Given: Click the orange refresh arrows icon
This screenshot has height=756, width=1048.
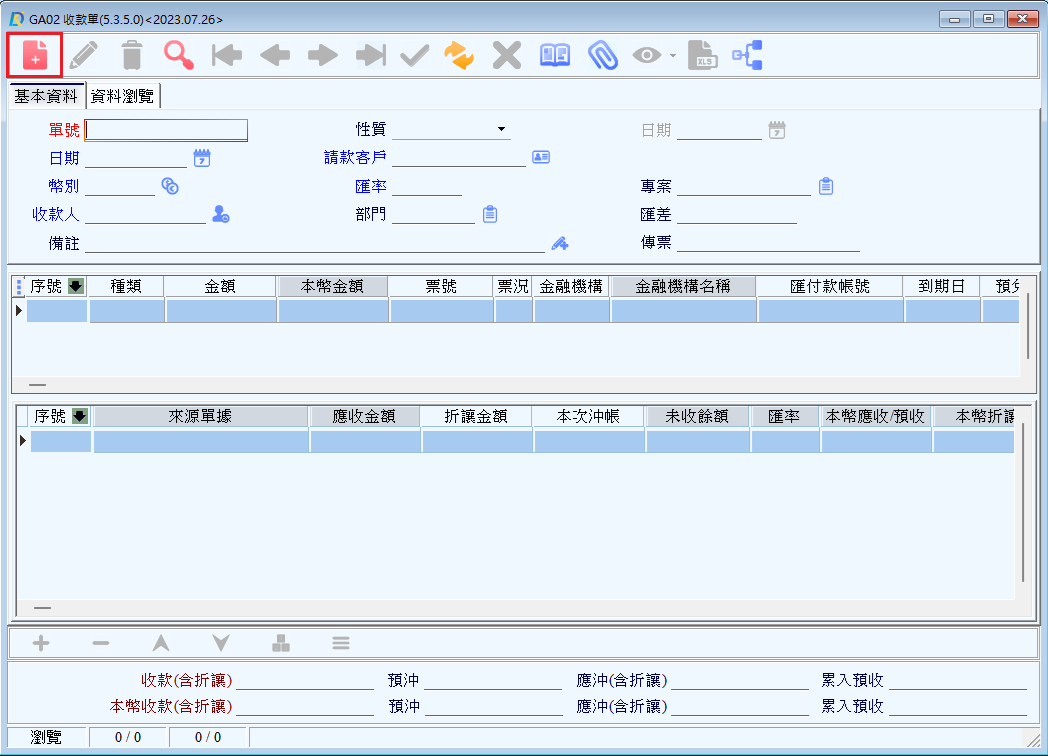Looking at the screenshot, I should tap(459, 55).
